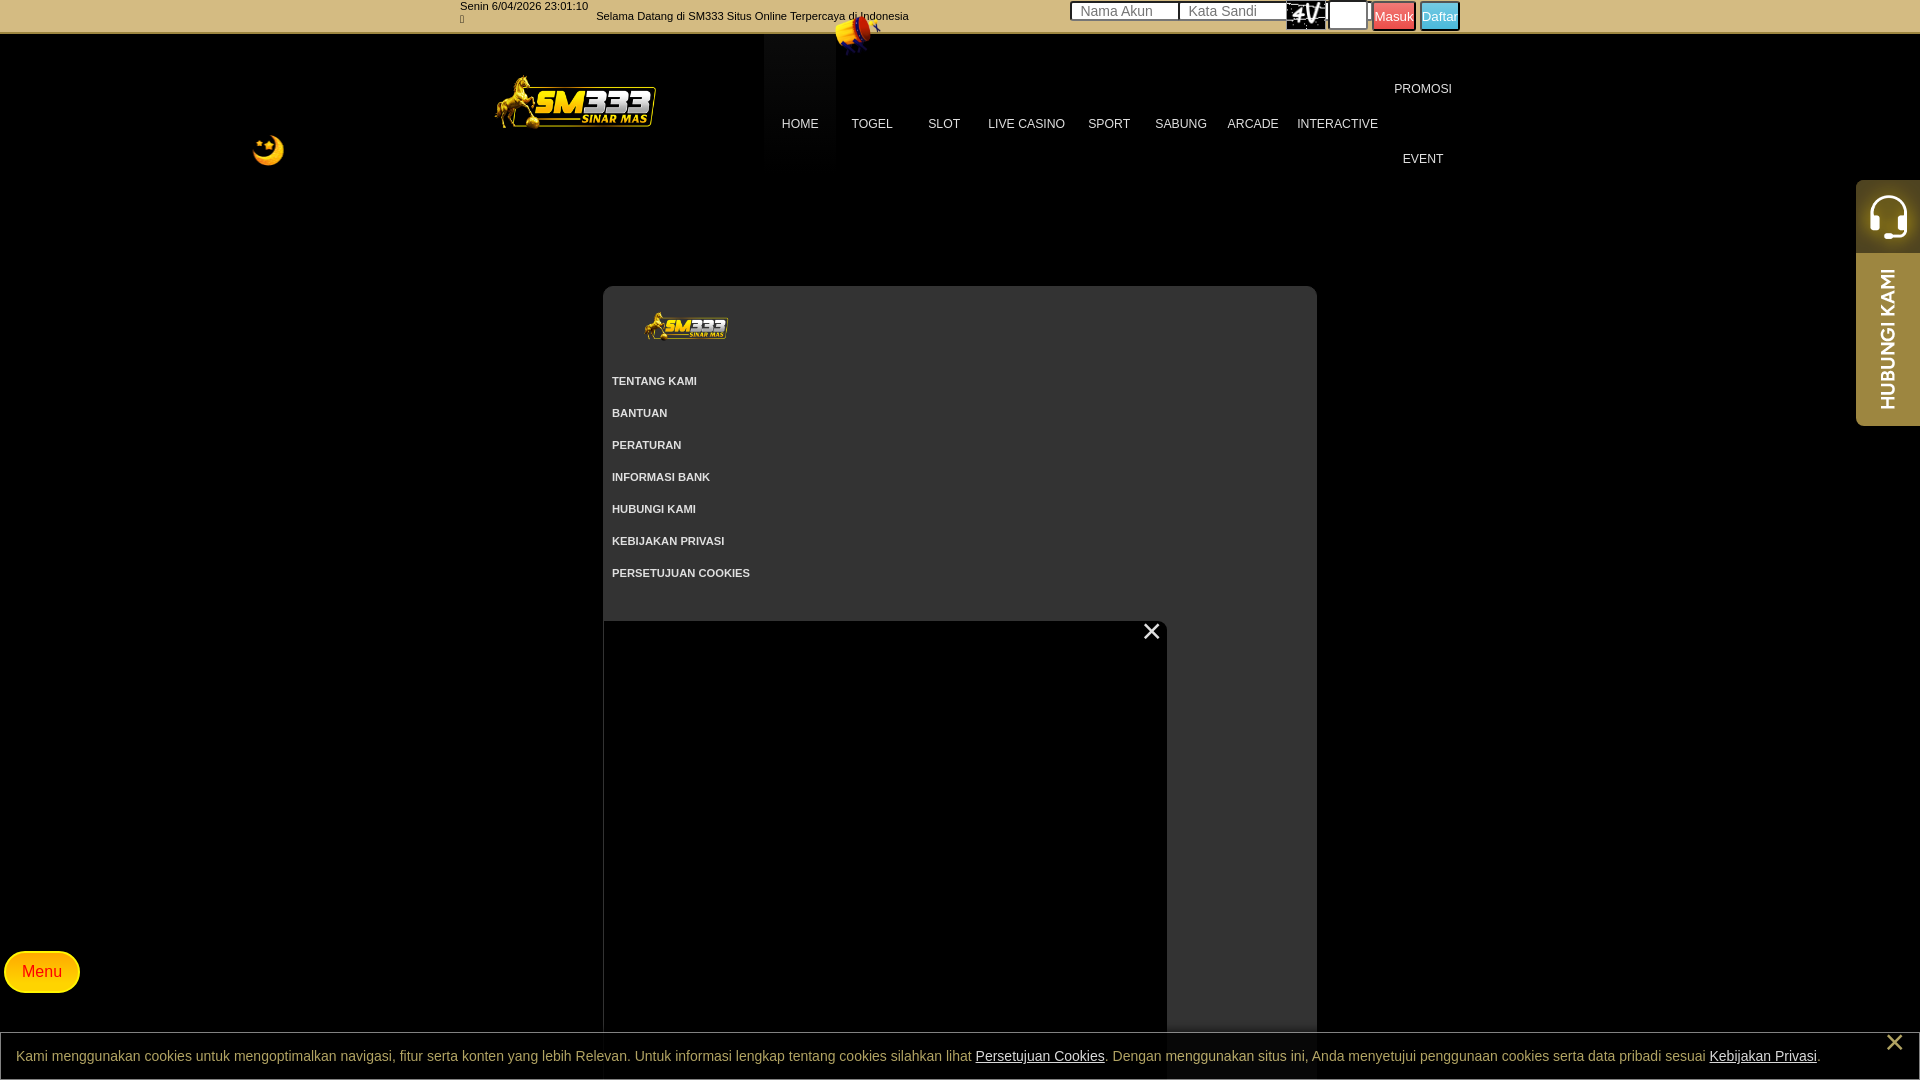Open the headset live chat icon
Screen dimensions: 1920x1080
(1888, 216)
